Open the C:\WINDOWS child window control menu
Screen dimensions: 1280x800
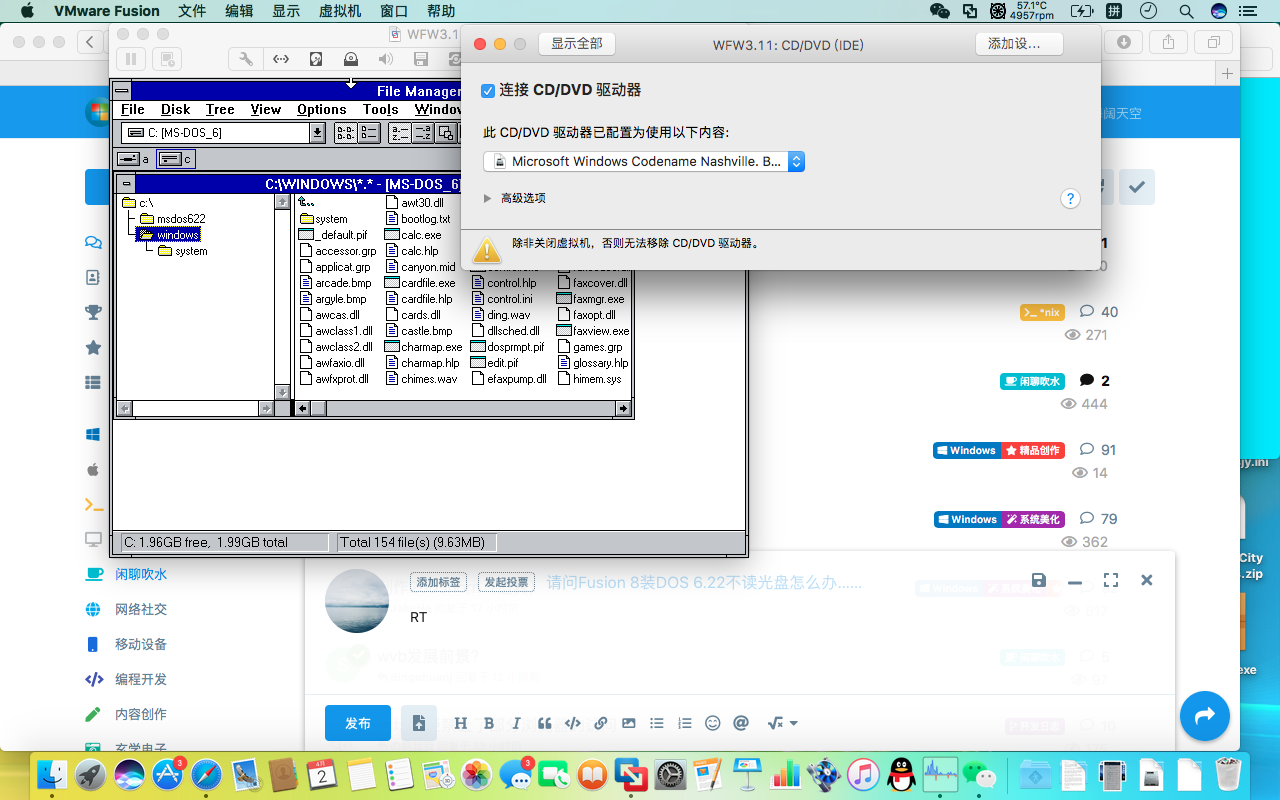point(126,183)
